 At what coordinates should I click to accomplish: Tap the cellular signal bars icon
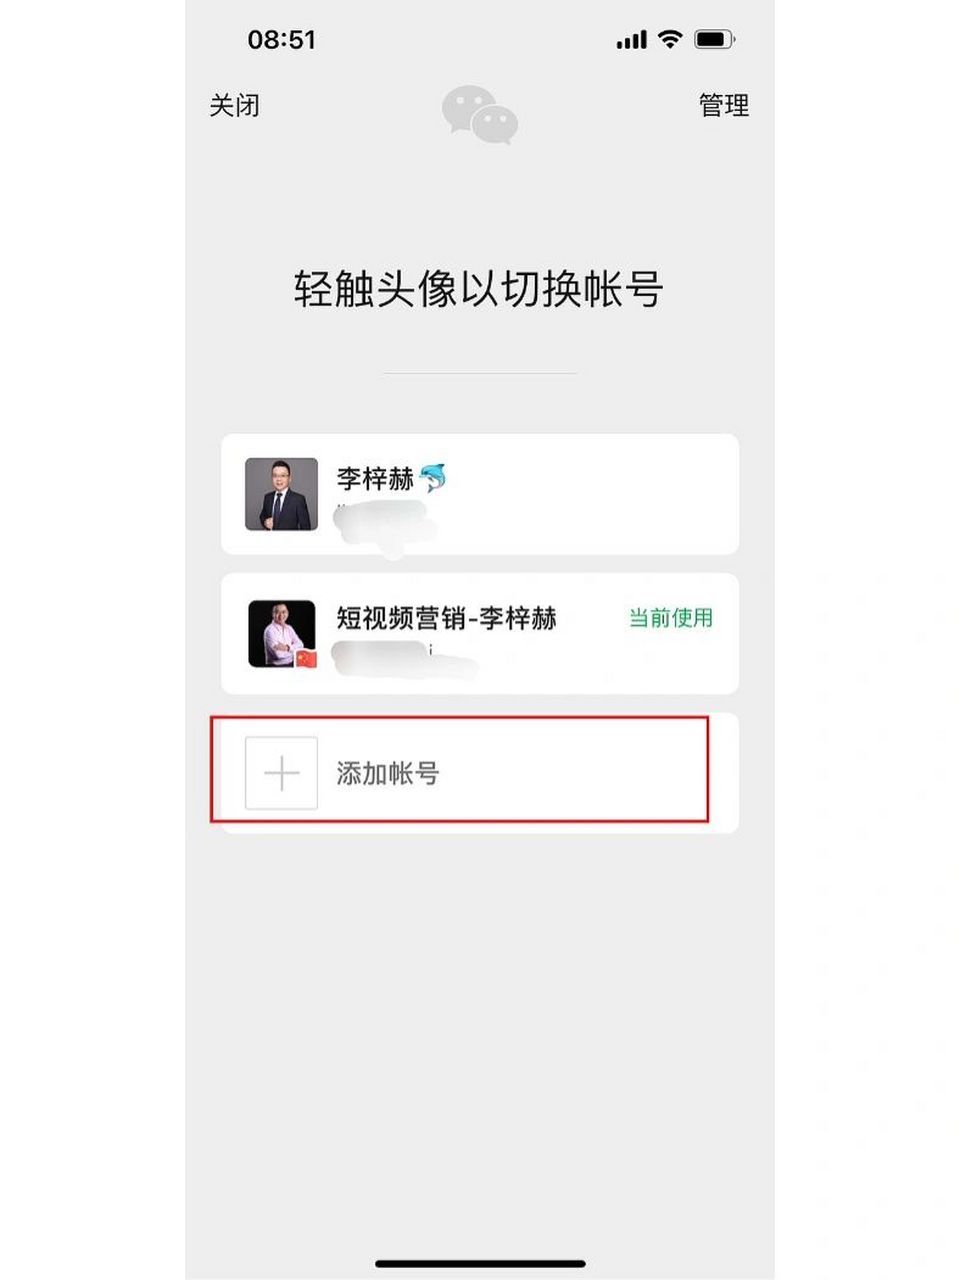coord(631,39)
